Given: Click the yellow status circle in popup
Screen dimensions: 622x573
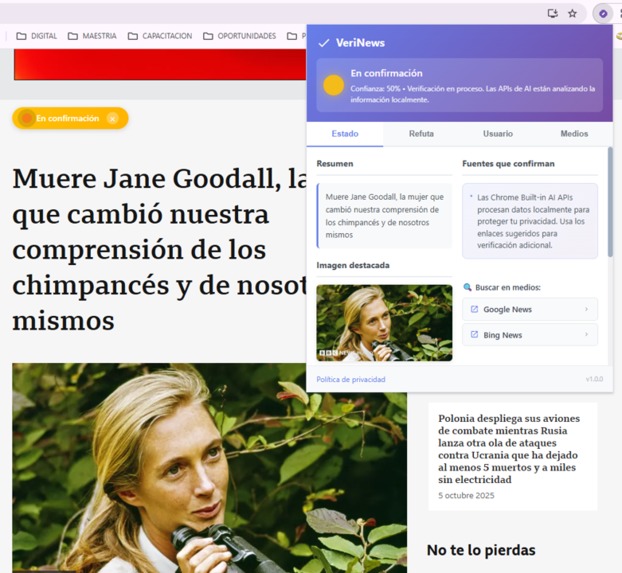Looking at the screenshot, I should [333, 85].
